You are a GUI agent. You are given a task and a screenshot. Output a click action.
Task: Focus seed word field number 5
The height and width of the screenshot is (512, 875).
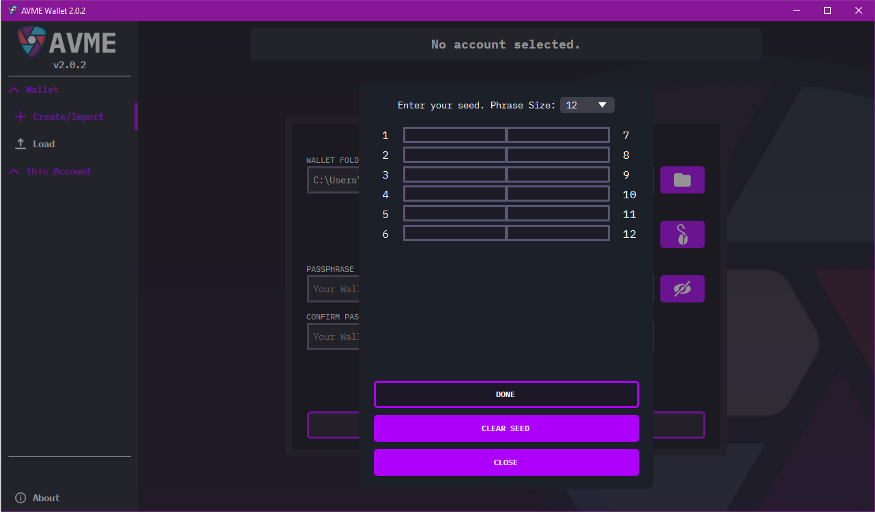(x=454, y=214)
